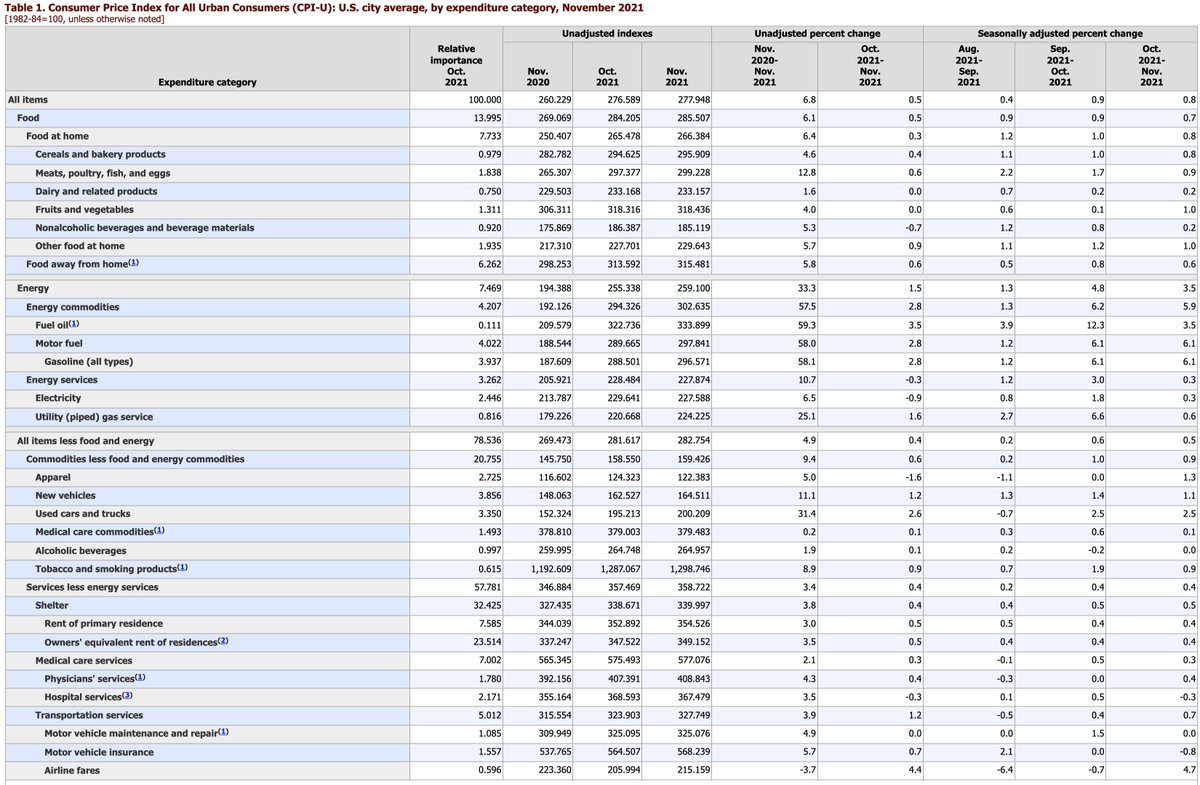Click the 'Other food at home' row label
The width and height of the screenshot is (1200, 785).
tap(80, 246)
